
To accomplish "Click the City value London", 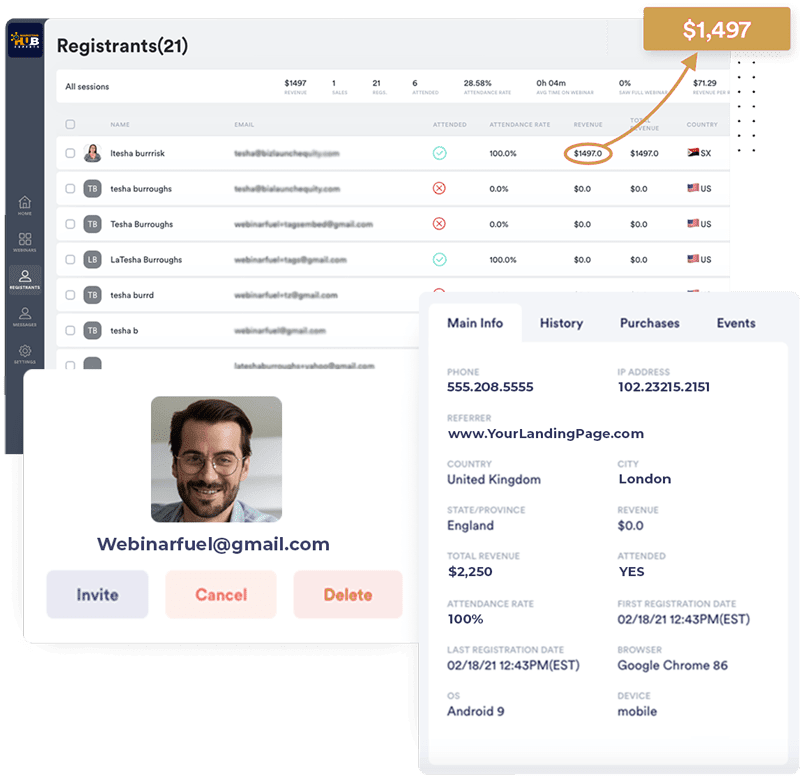I will (645, 479).
